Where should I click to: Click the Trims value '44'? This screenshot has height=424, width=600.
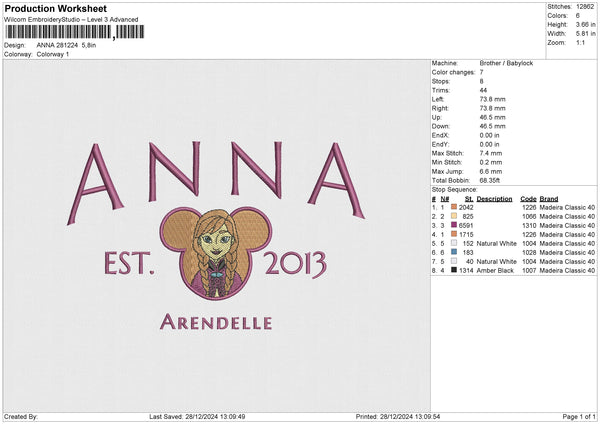coord(483,90)
